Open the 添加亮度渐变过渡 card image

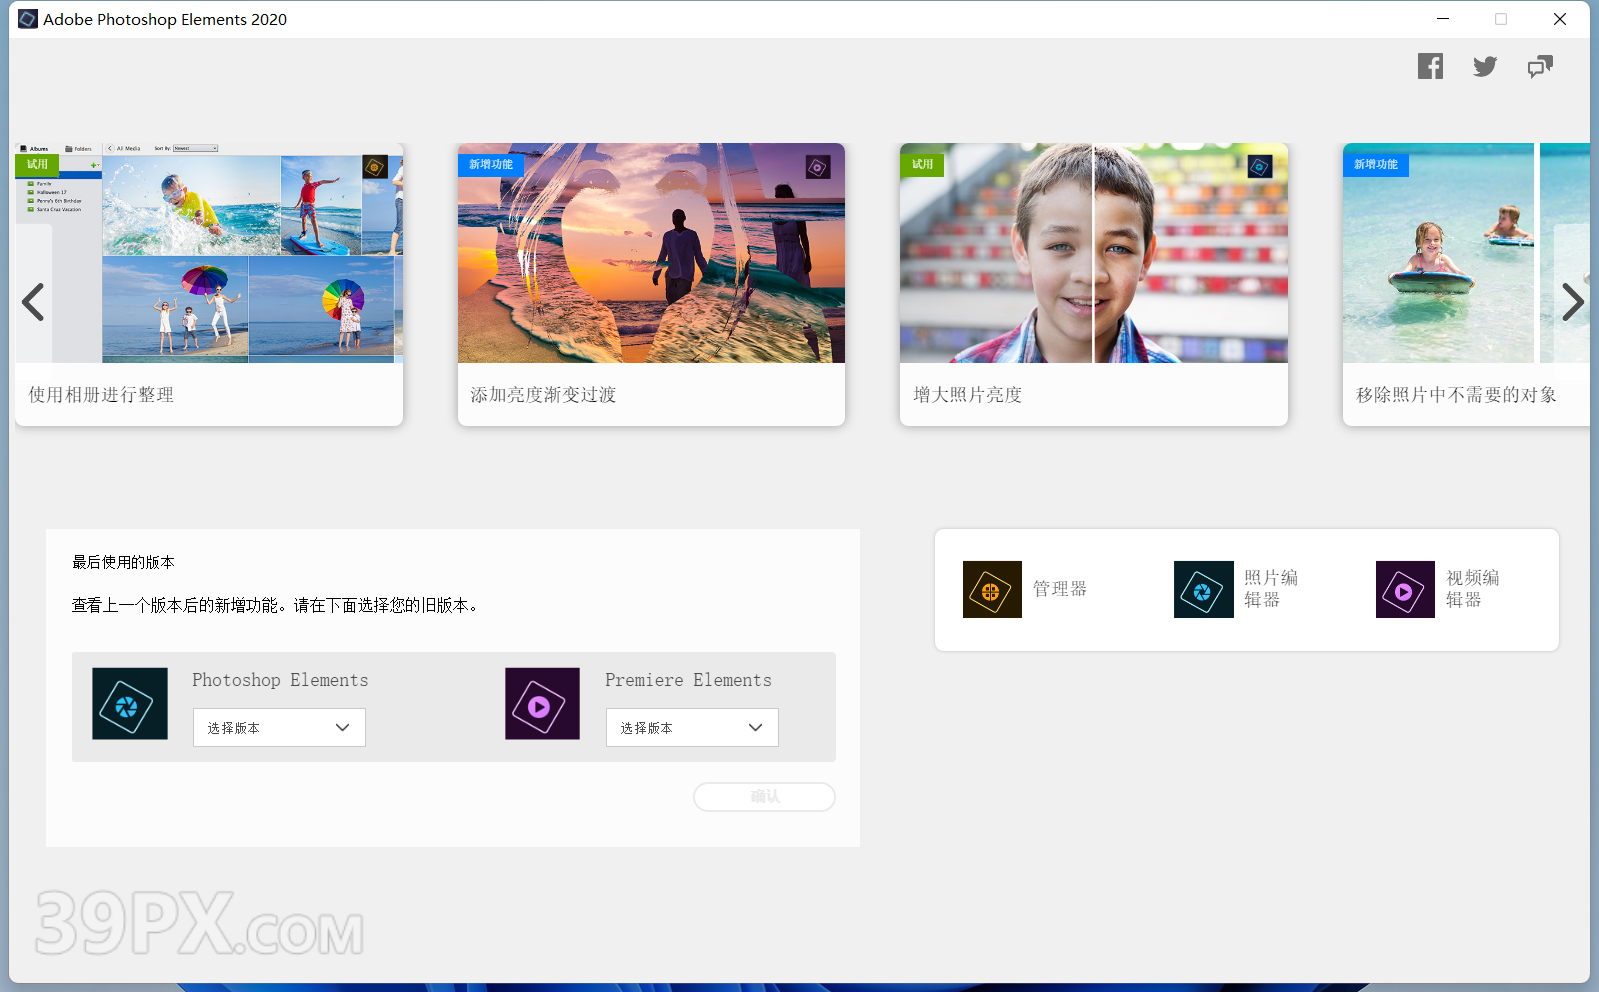coord(651,253)
